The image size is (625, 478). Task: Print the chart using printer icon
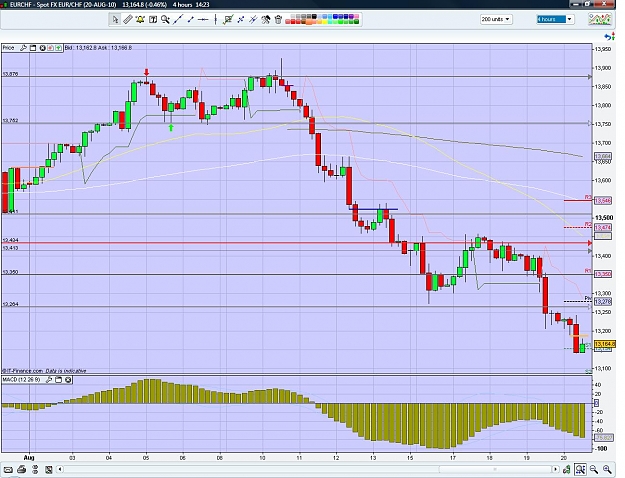pos(22,470)
